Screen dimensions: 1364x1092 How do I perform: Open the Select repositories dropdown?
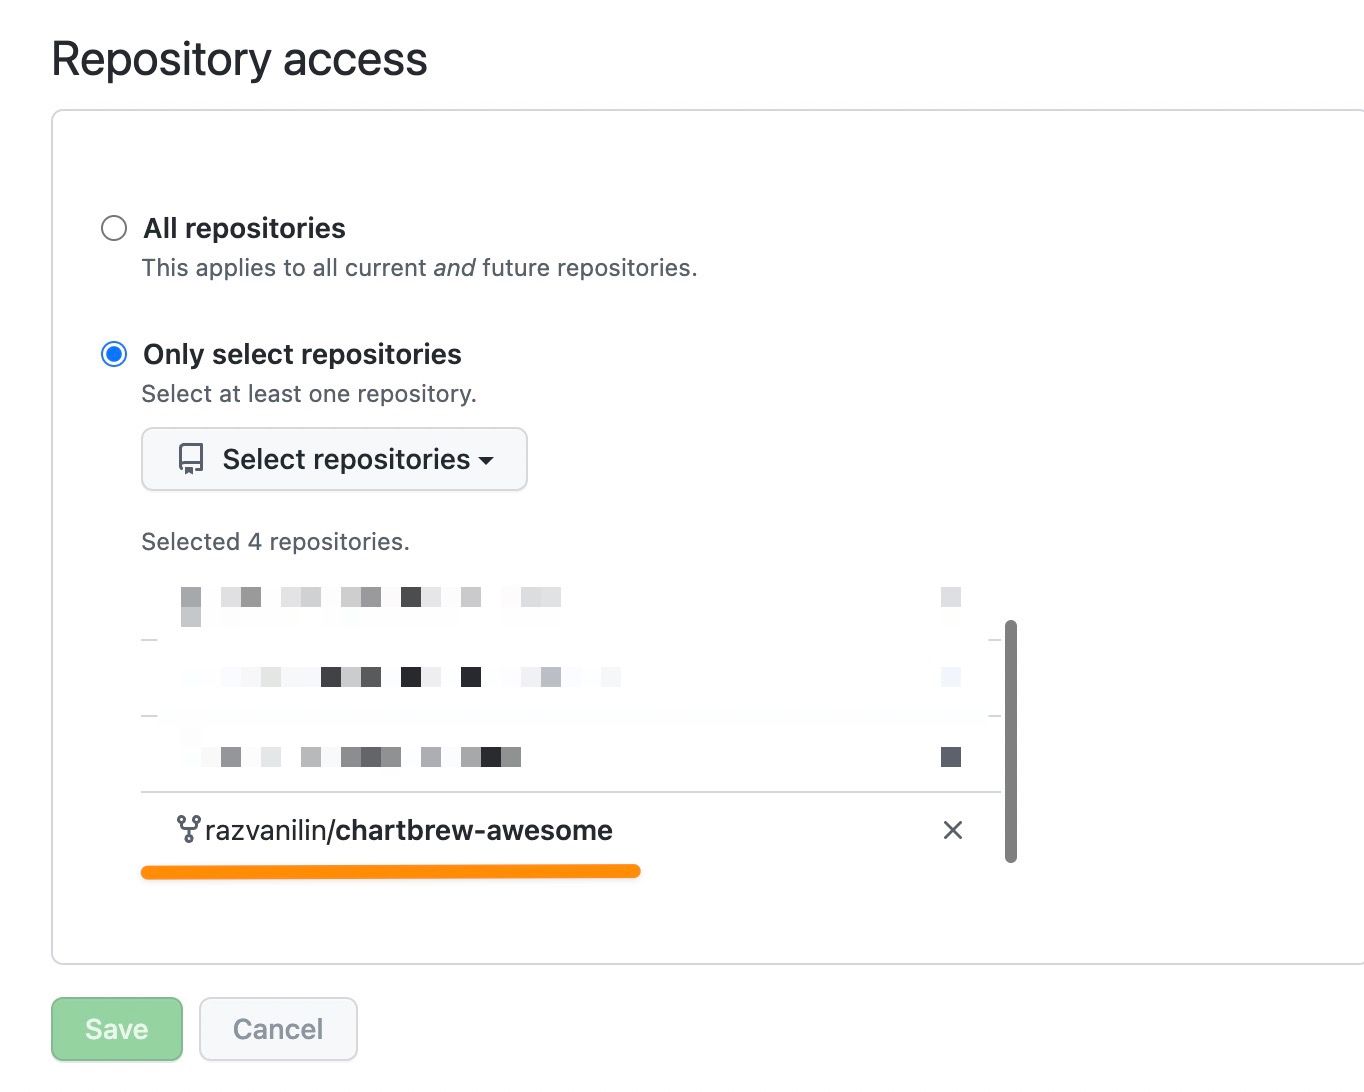click(334, 459)
